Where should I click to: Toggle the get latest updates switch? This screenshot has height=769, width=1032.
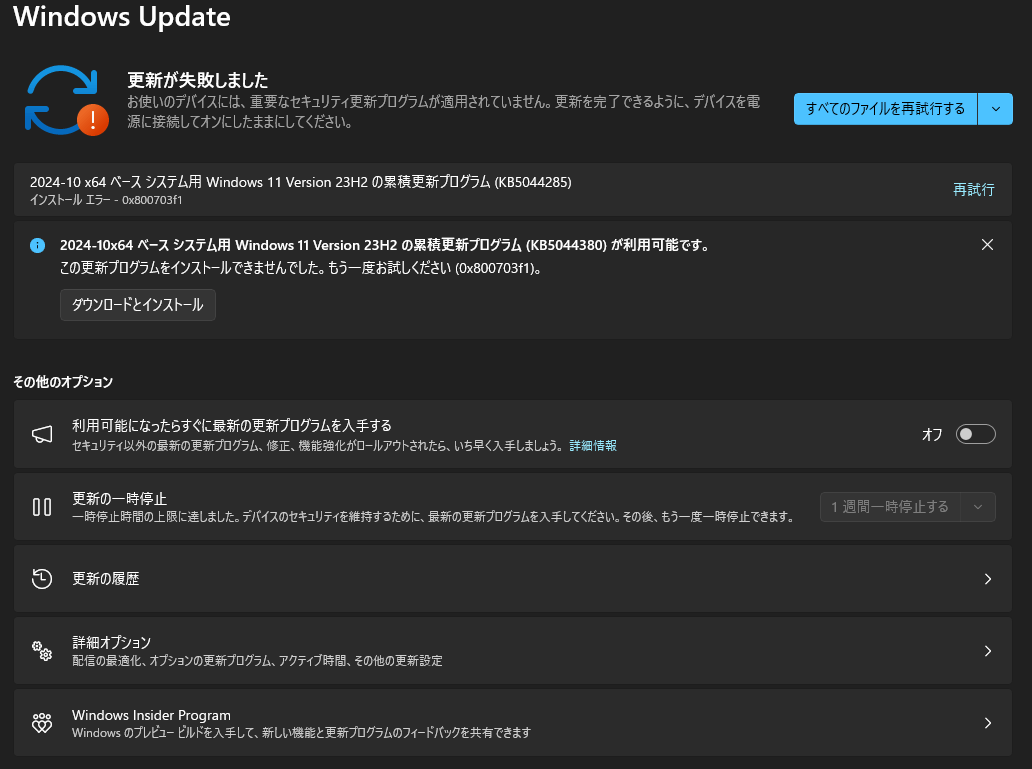tap(975, 435)
